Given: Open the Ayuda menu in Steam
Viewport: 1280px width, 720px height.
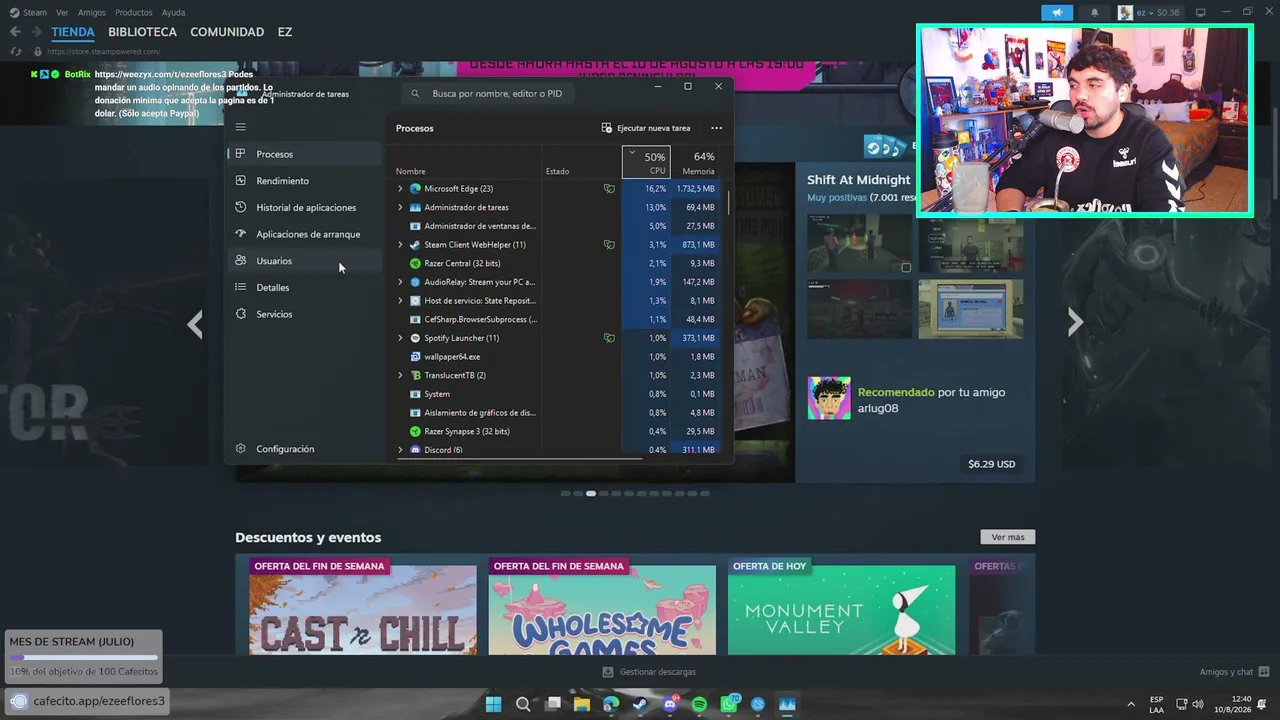Looking at the screenshot, I should tap(173, 12).
